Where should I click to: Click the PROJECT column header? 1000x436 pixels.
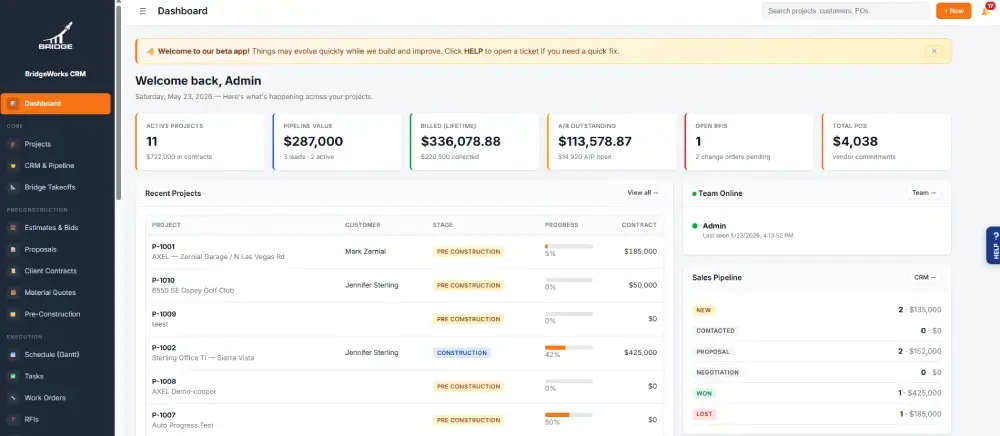(166, 225)
